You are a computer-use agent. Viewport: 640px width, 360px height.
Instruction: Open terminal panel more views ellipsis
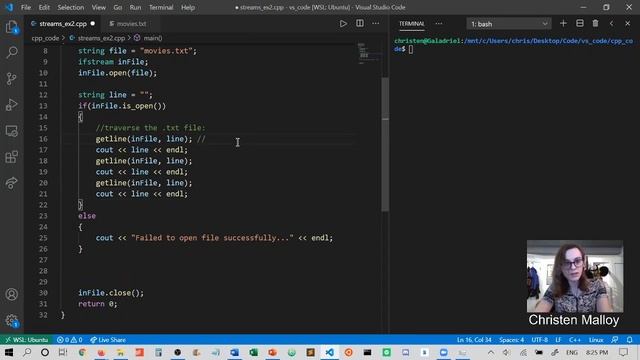(x=439, y=24)
